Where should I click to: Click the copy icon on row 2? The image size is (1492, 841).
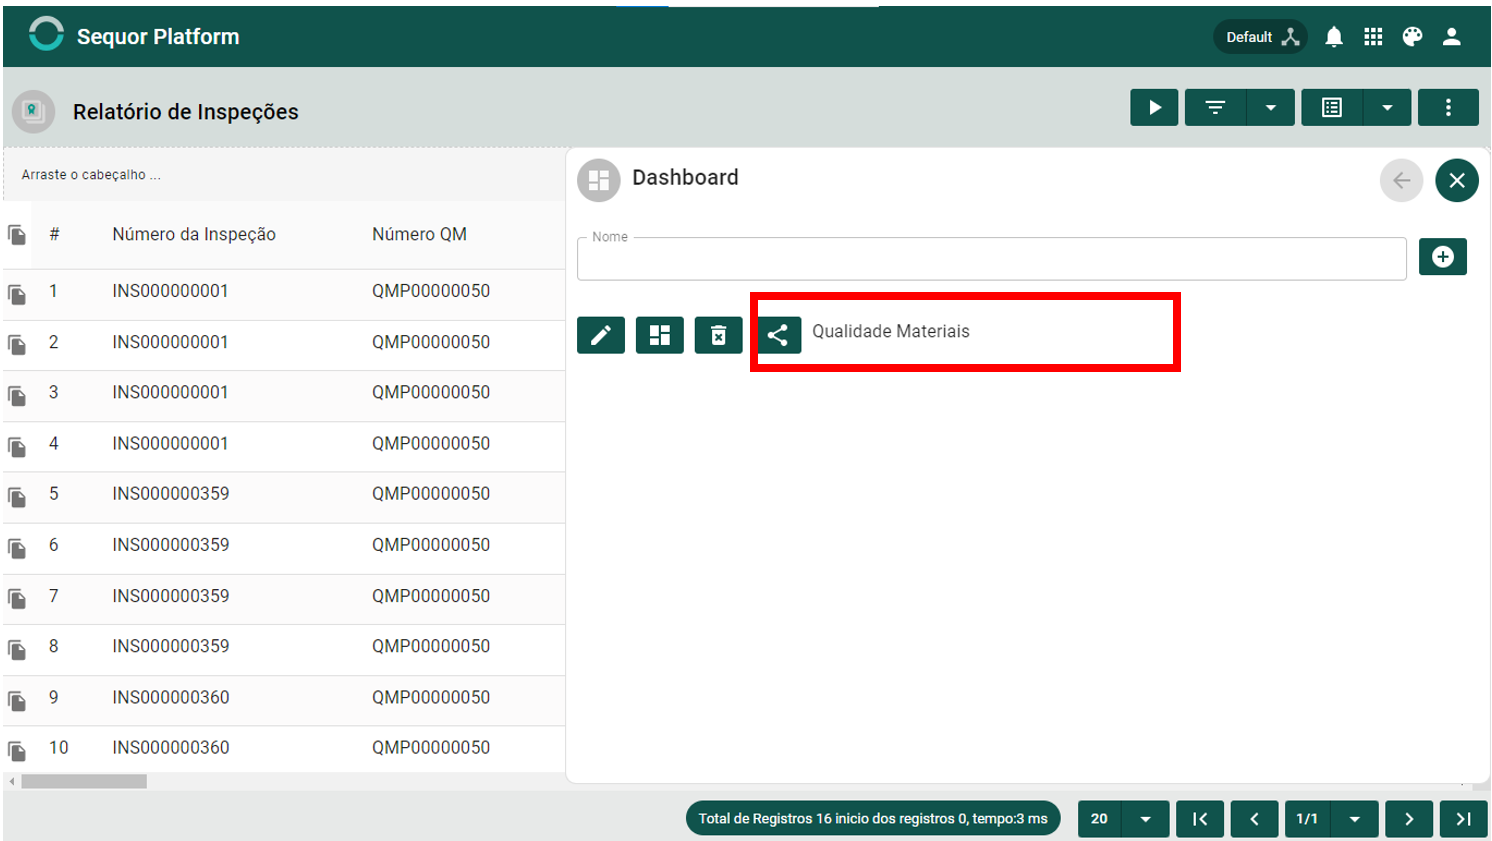pyautogui.click(x=17, y=345)
